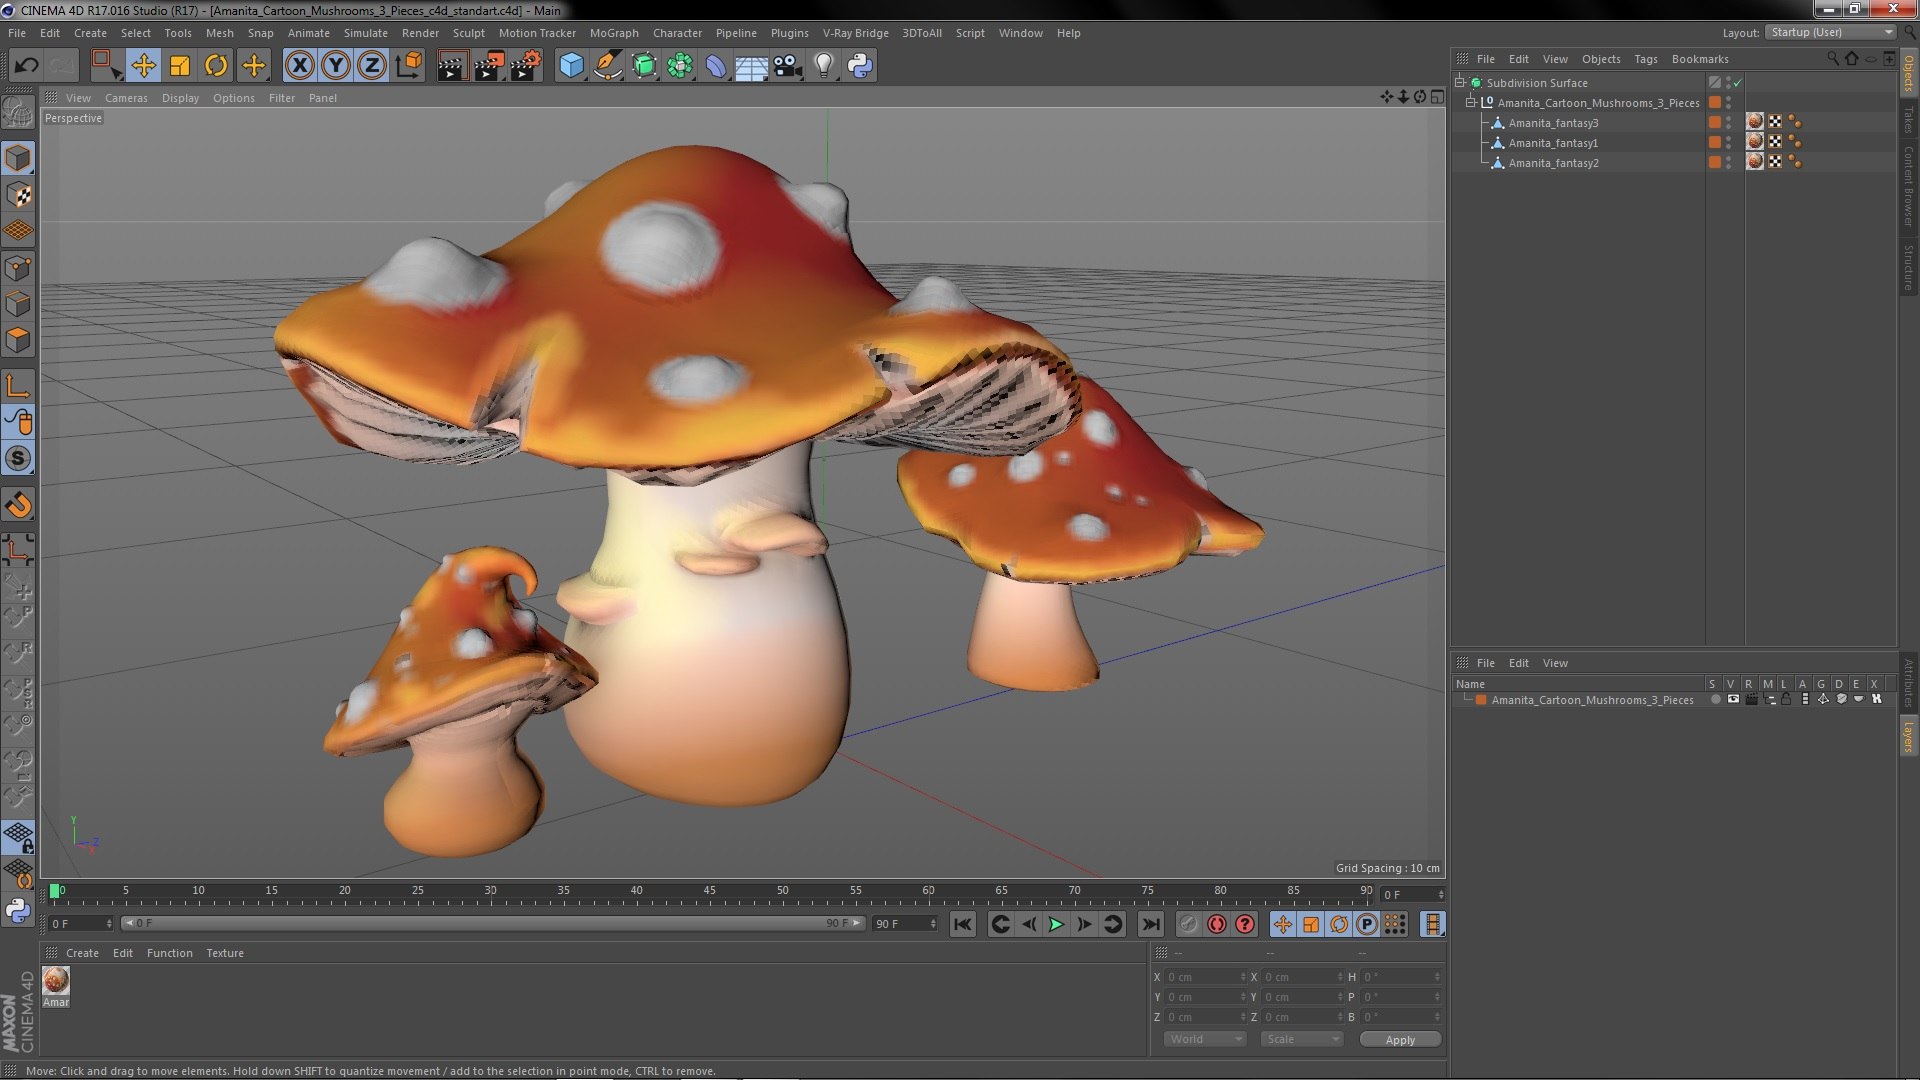Click the Camera object icon
This screenshot has height=1080, width=1920.
coord(788,66)
